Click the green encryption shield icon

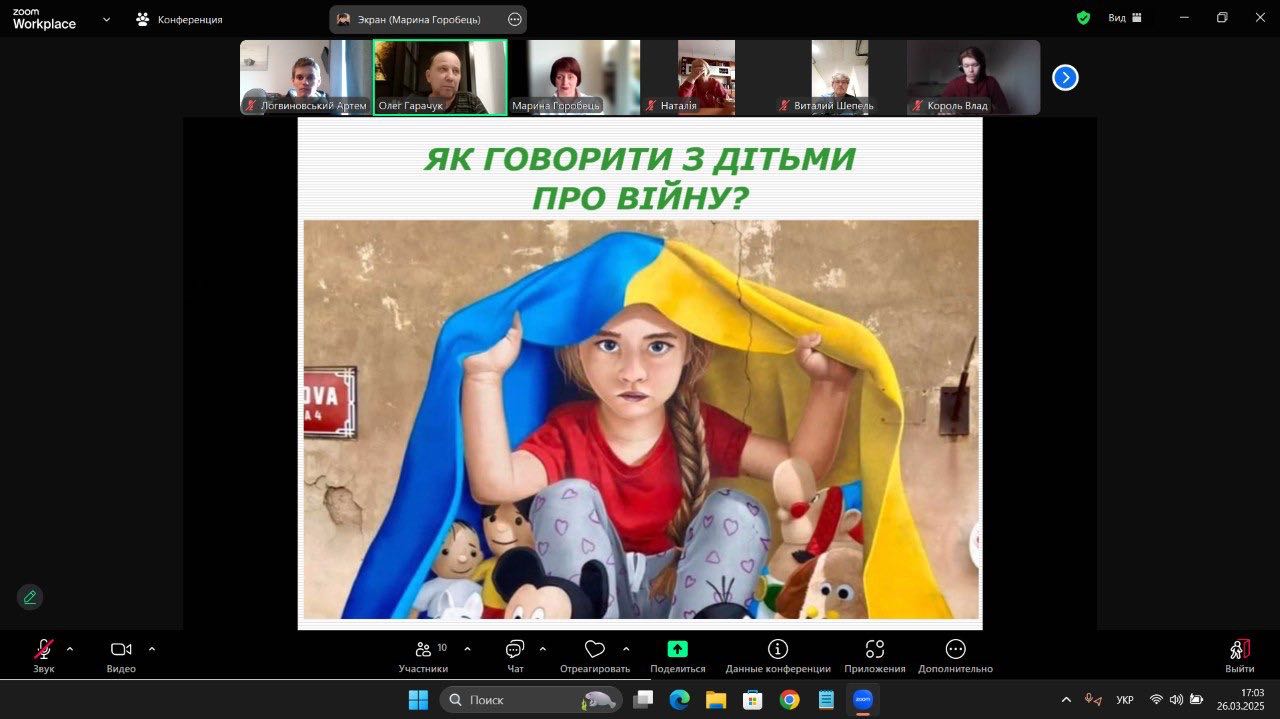[1083, 18]
